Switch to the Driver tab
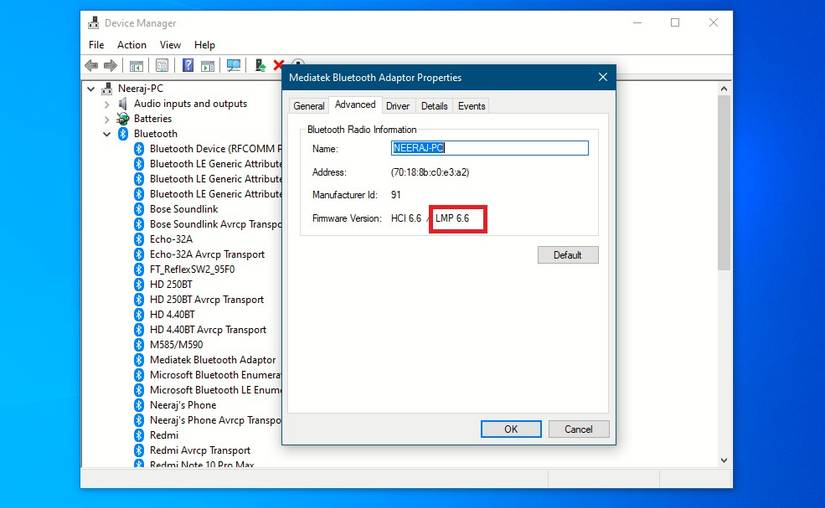Viewport: 825px width, 508px height. pyautogui.click(x=398, y=106)
